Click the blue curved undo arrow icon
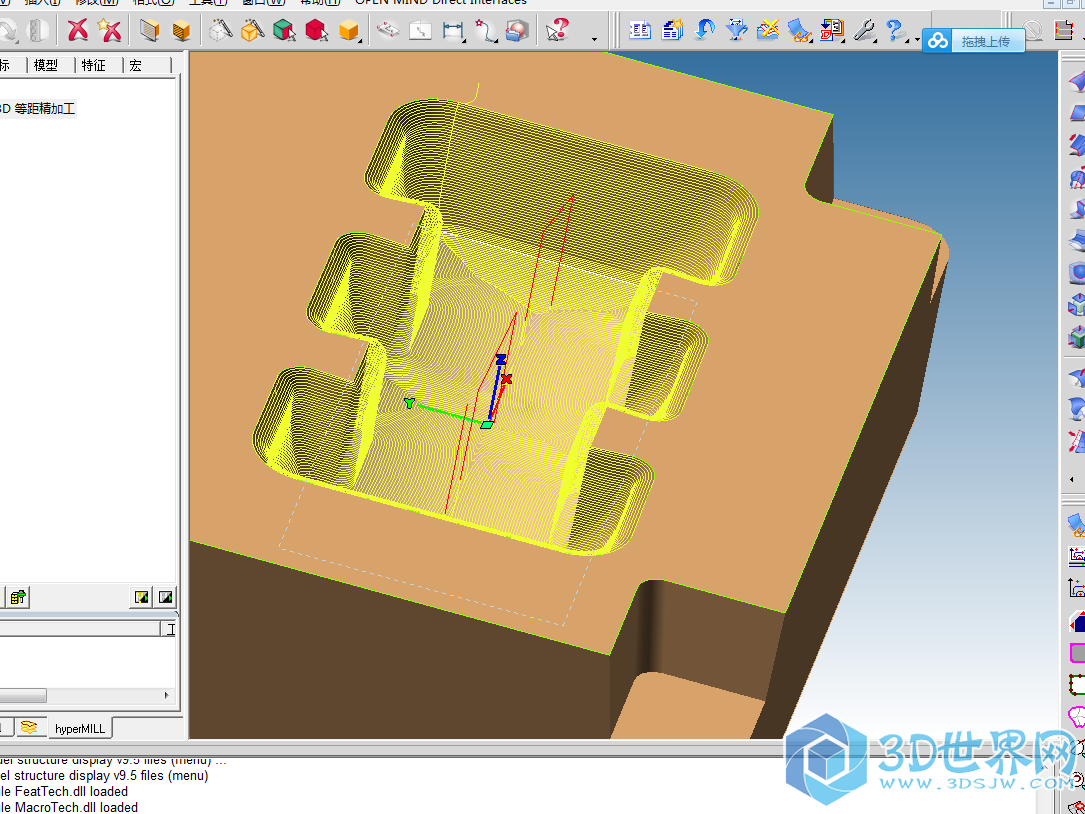 tap(704, 30)
